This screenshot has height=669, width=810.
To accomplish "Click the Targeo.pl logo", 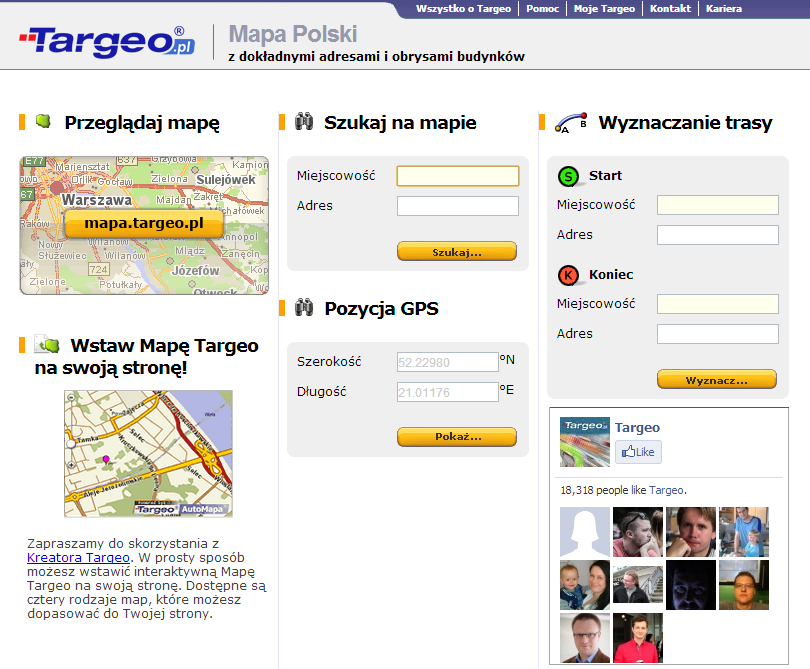I will coord(107,41).
